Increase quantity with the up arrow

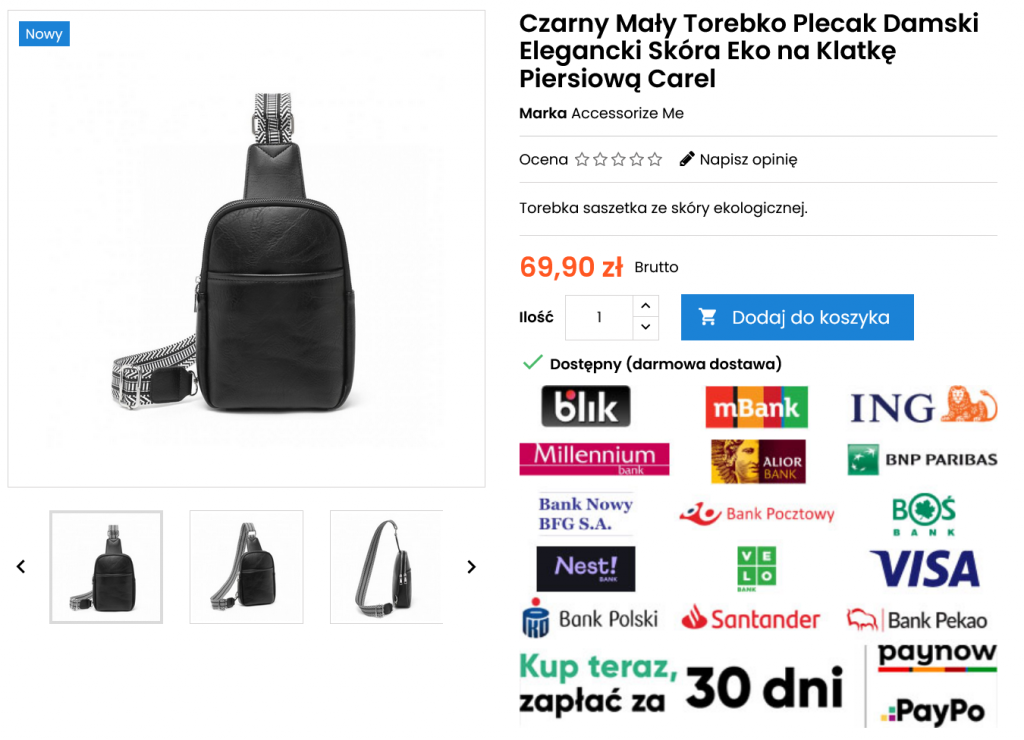tap(645, 306)
